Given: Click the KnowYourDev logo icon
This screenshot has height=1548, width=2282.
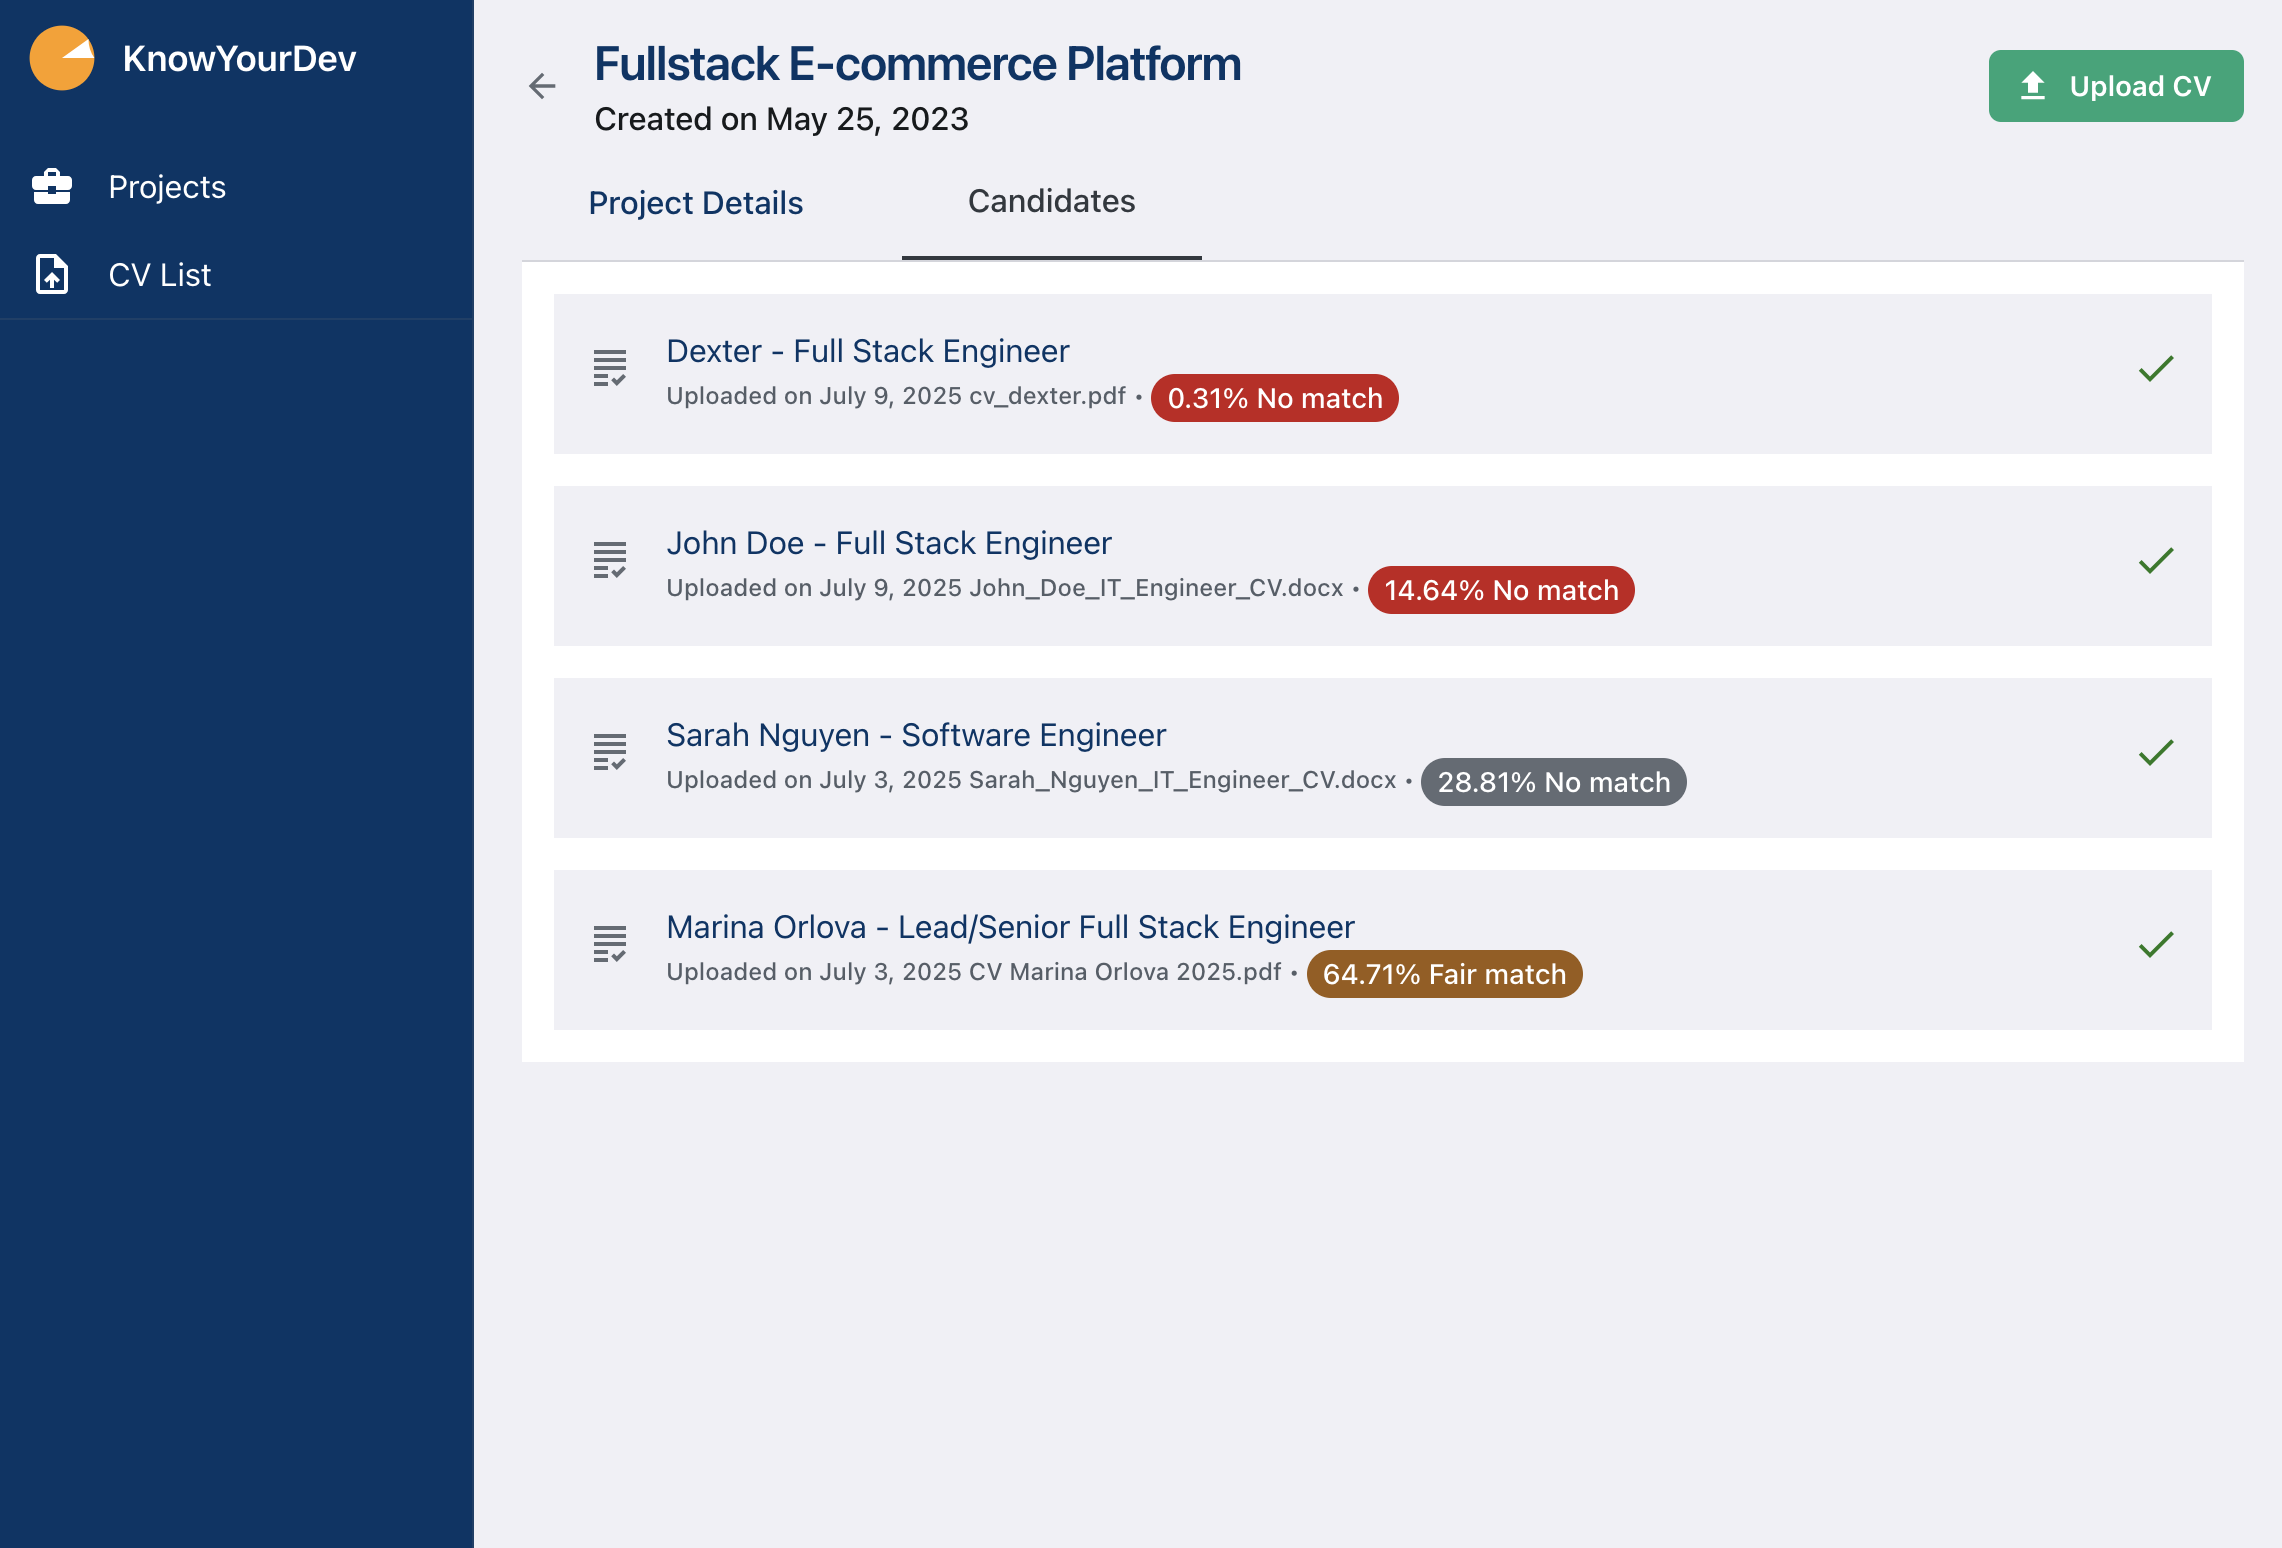Looking at the screenshot, I should [x=62, y=59].
